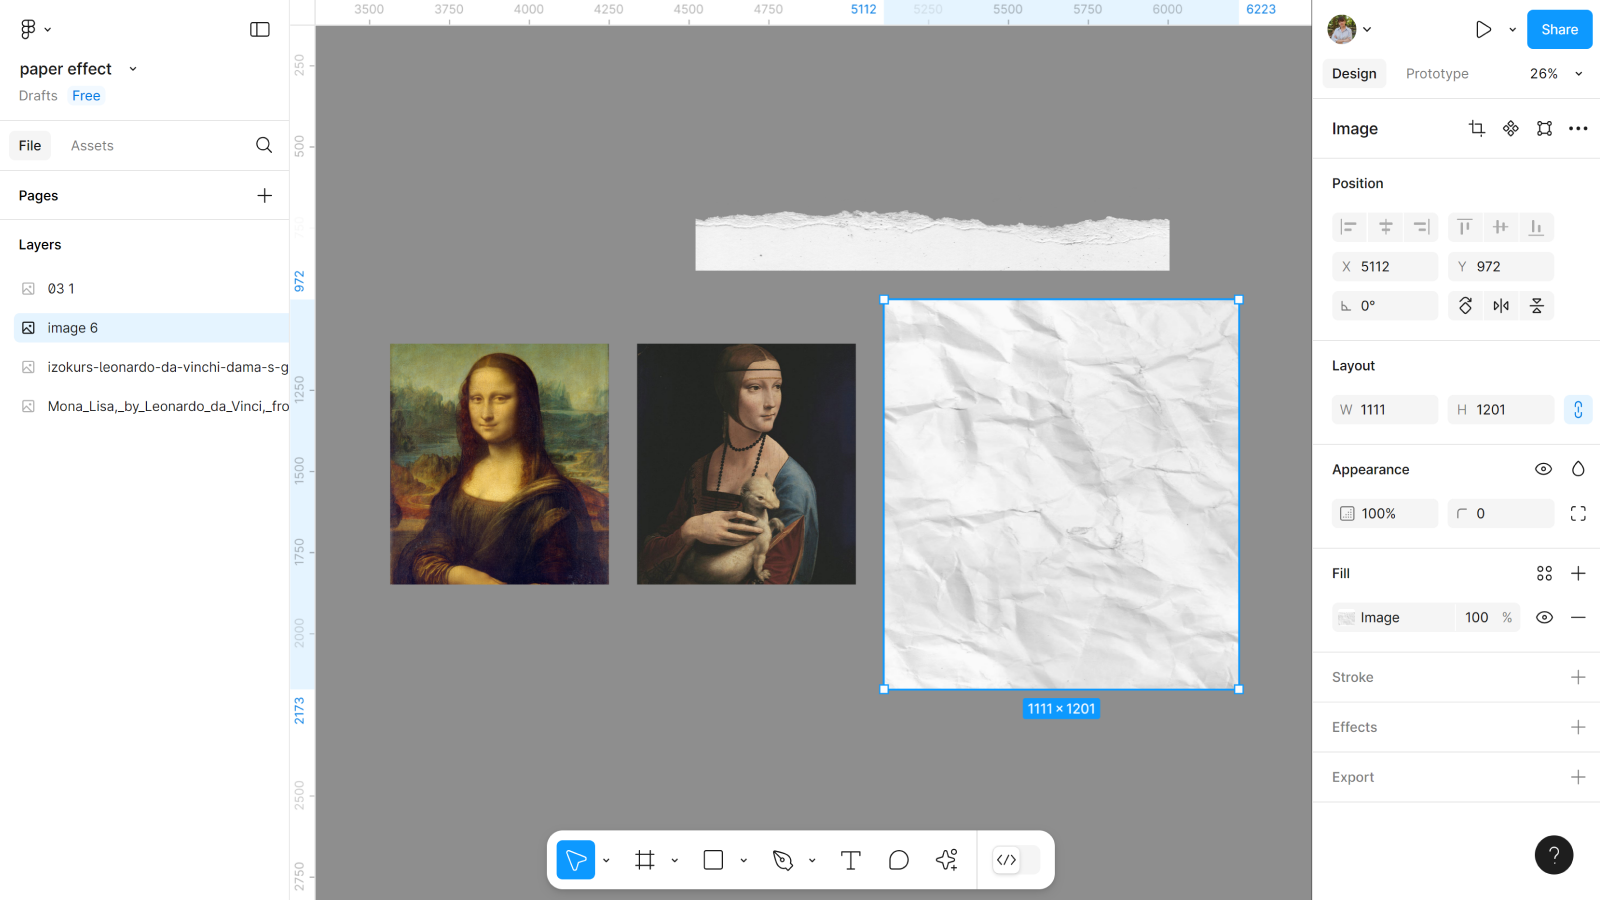The image size is (1600, 900).
Task: Hide the Image fill
Action: [1544, 618]
